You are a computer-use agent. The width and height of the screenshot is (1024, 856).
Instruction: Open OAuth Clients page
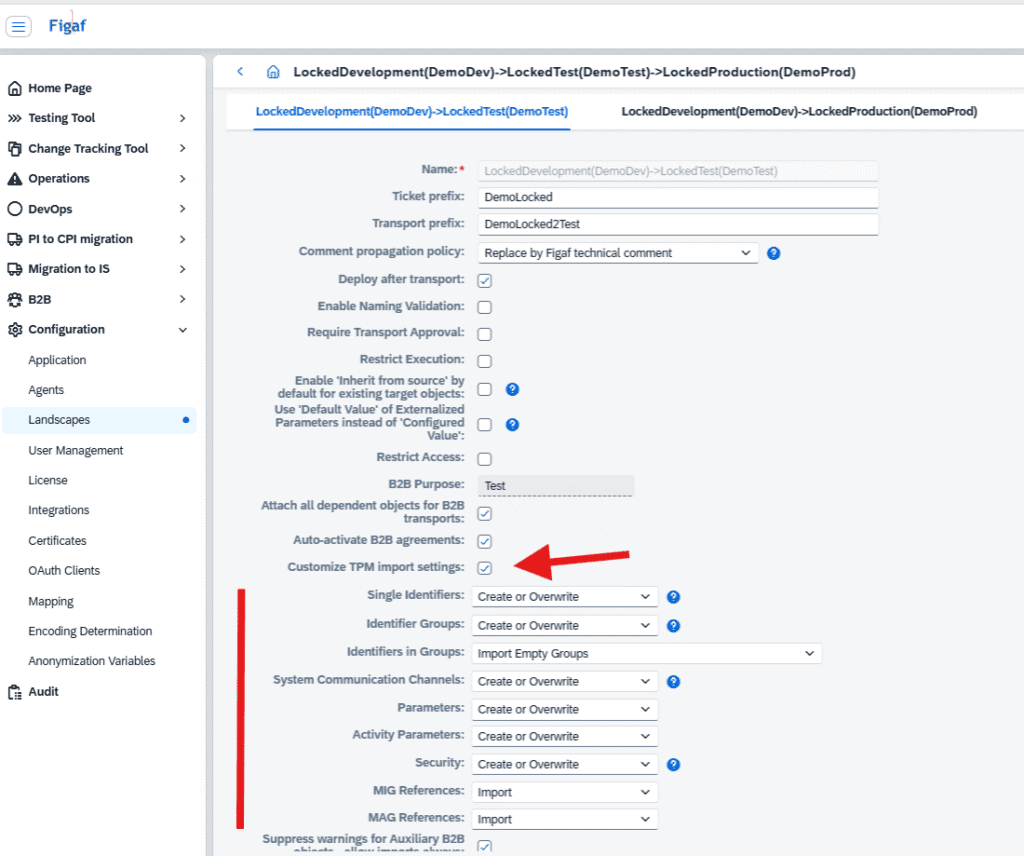pyautogui.click(x=64, y=571)
